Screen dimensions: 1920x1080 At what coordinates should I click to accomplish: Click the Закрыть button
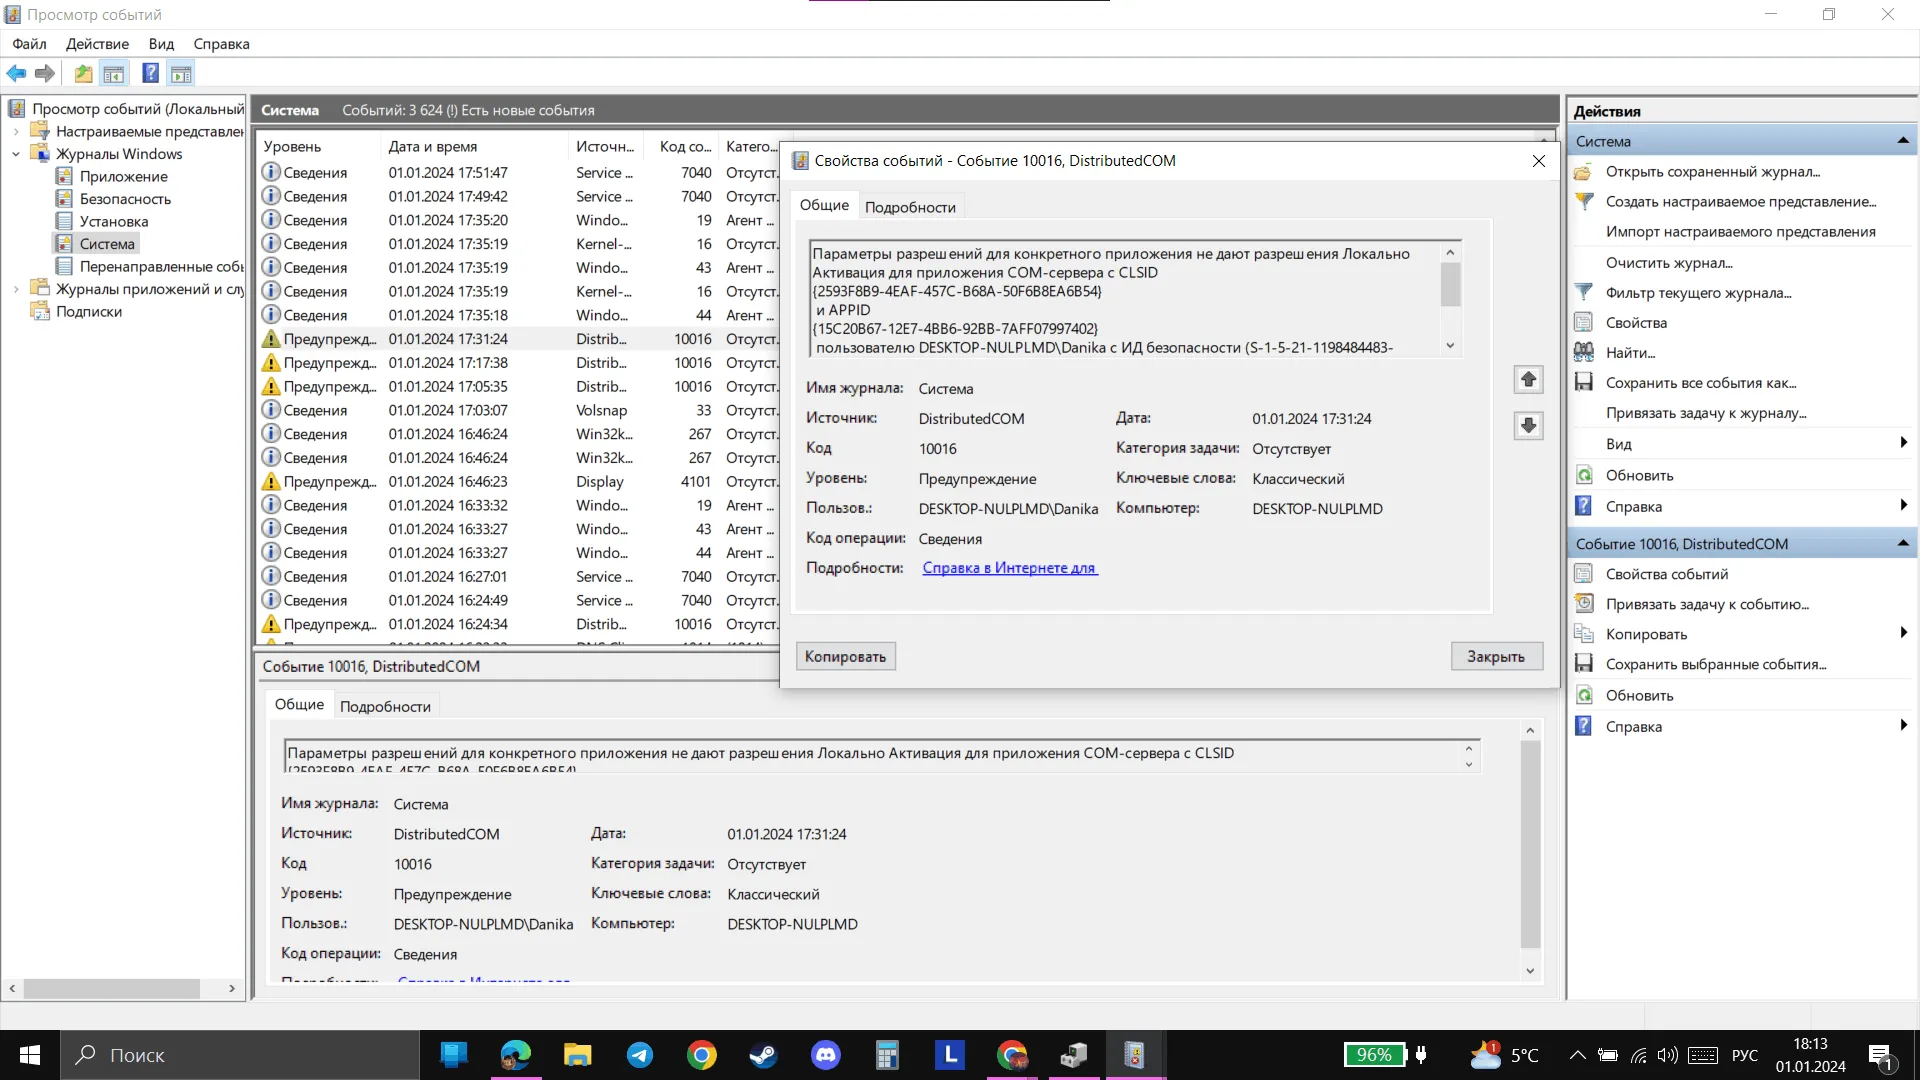click(1496, 656)
